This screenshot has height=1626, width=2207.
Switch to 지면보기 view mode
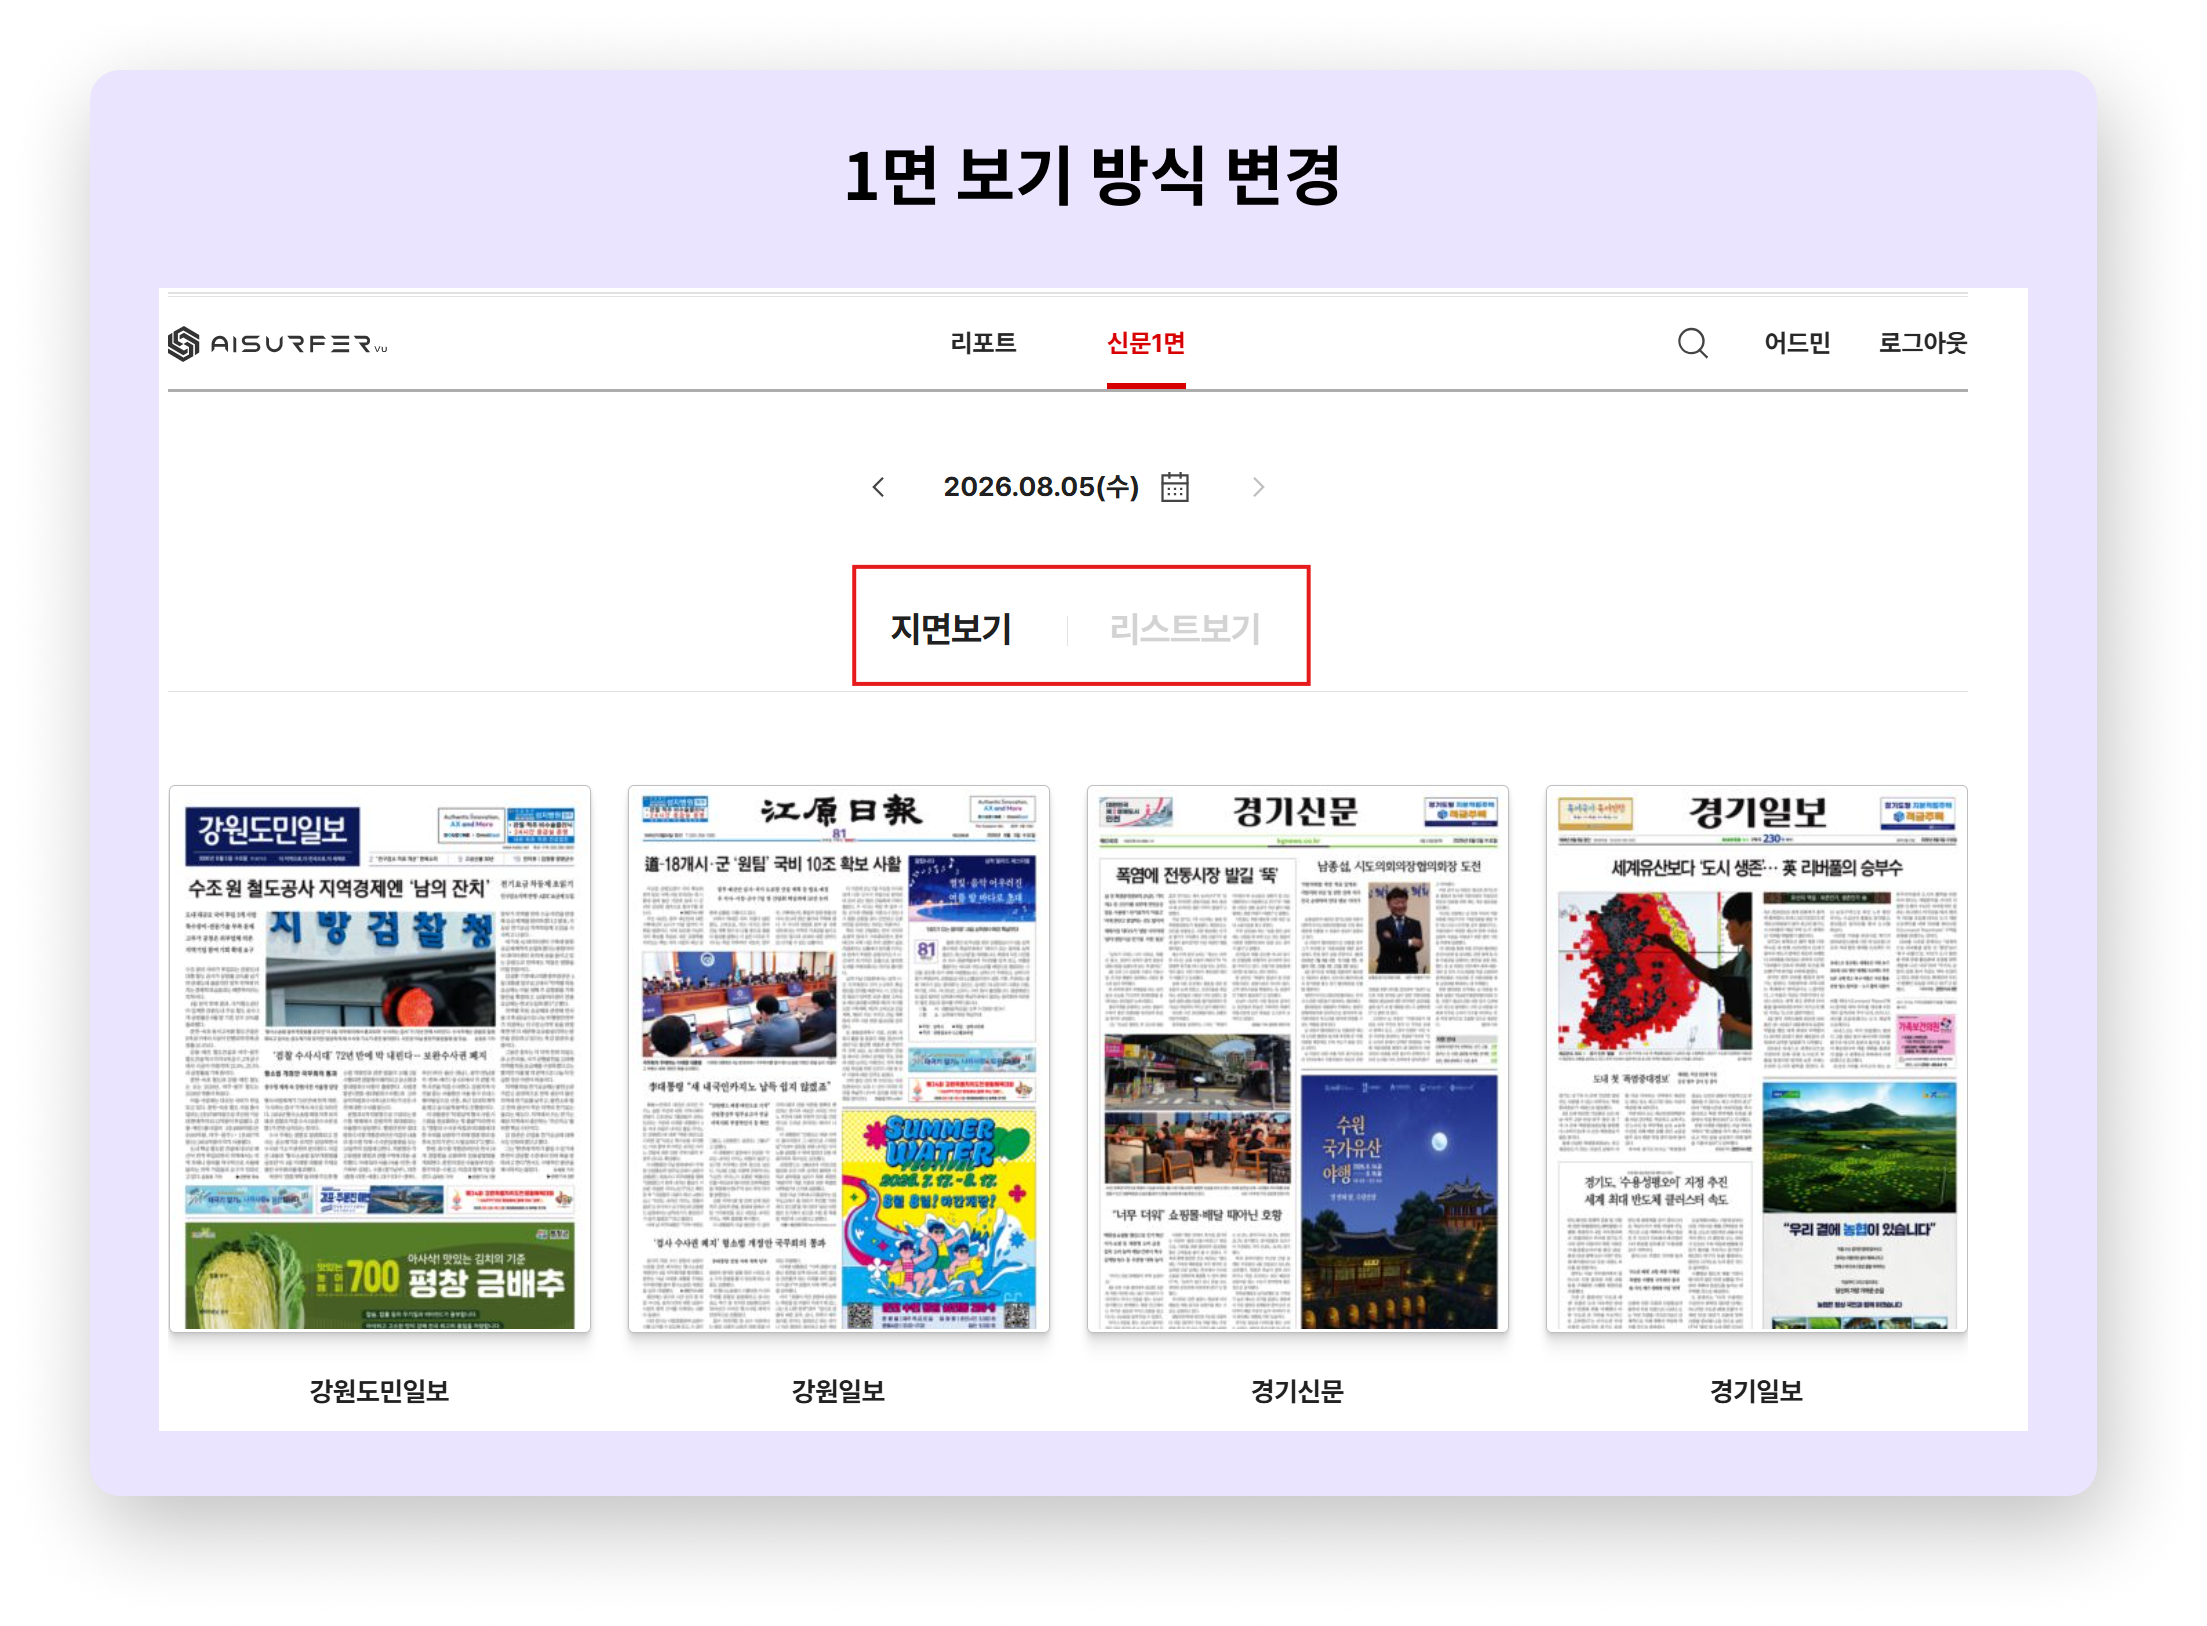(951, 629)
